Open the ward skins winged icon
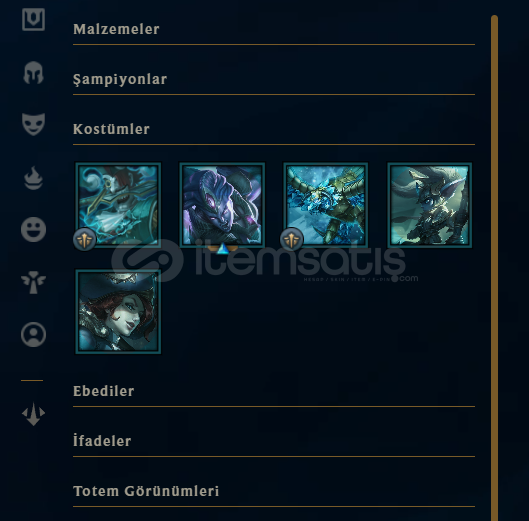Viewport: 529px width, 521px height. (x=33, y=282)
